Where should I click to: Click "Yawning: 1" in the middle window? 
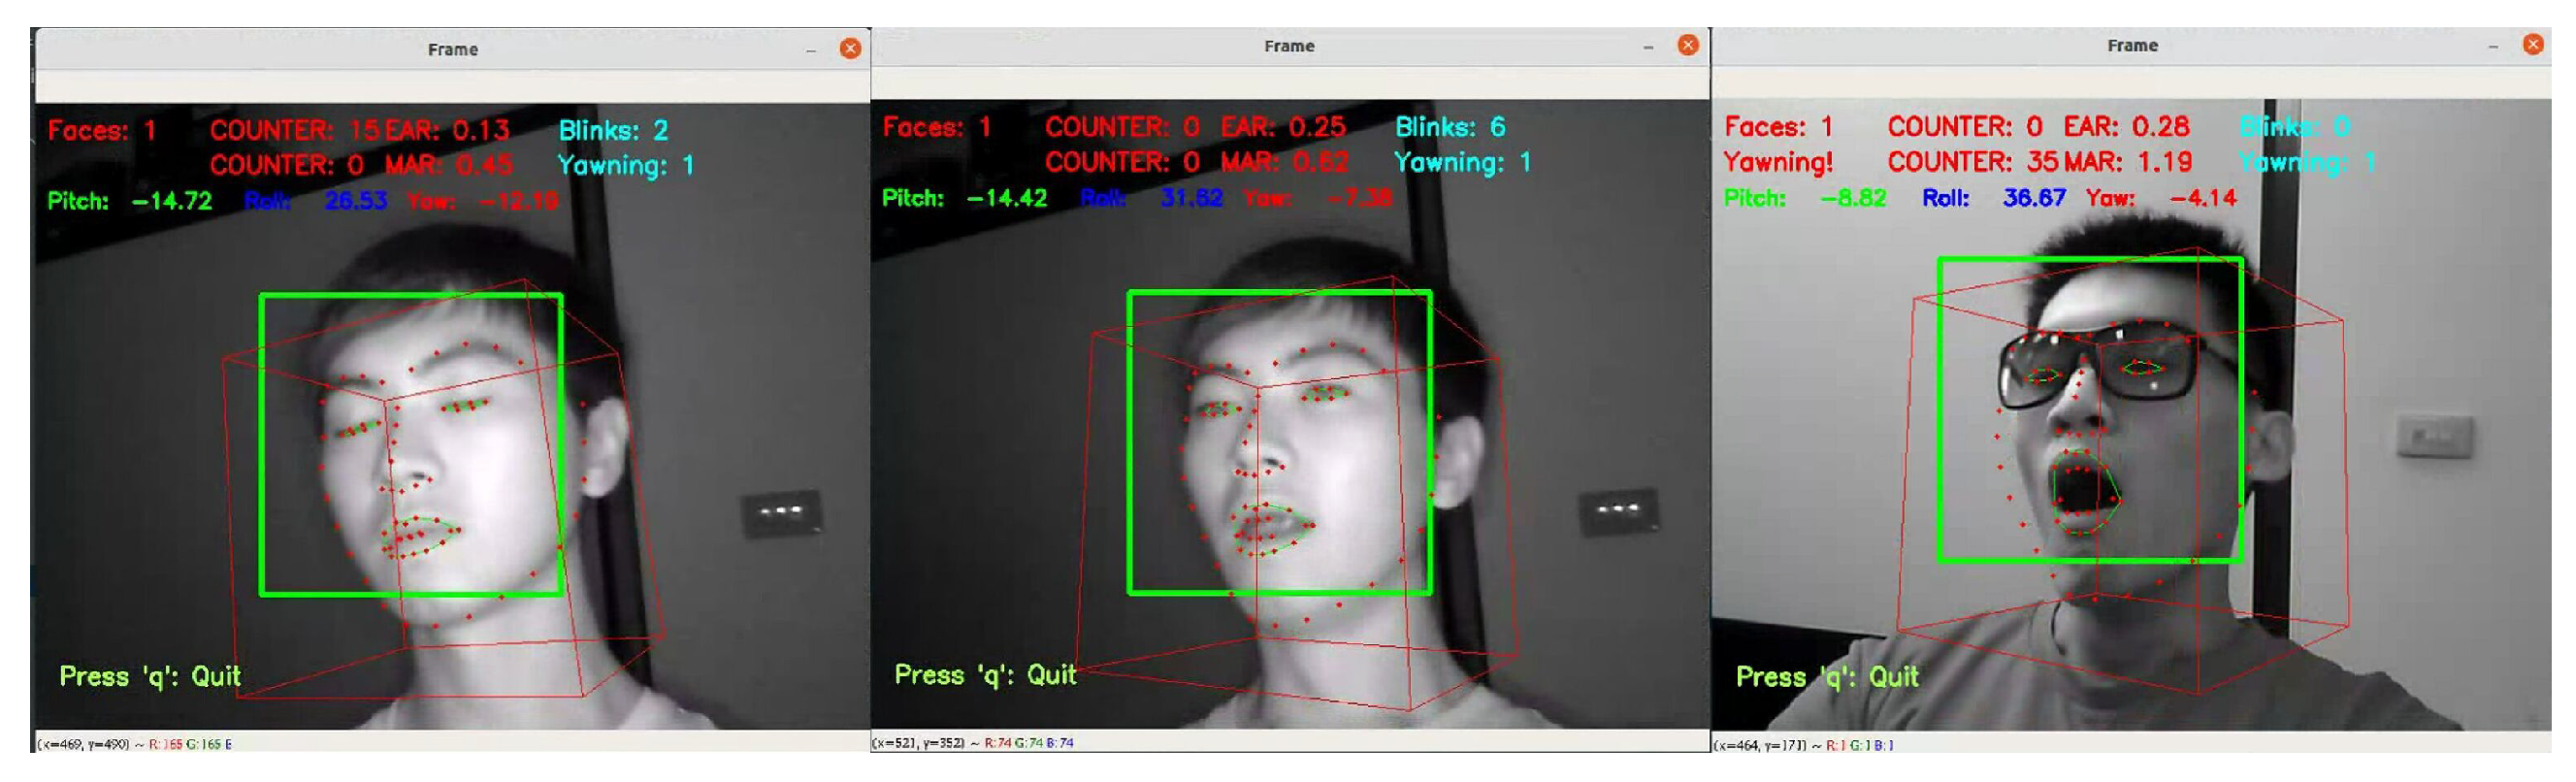[1462, 162]
